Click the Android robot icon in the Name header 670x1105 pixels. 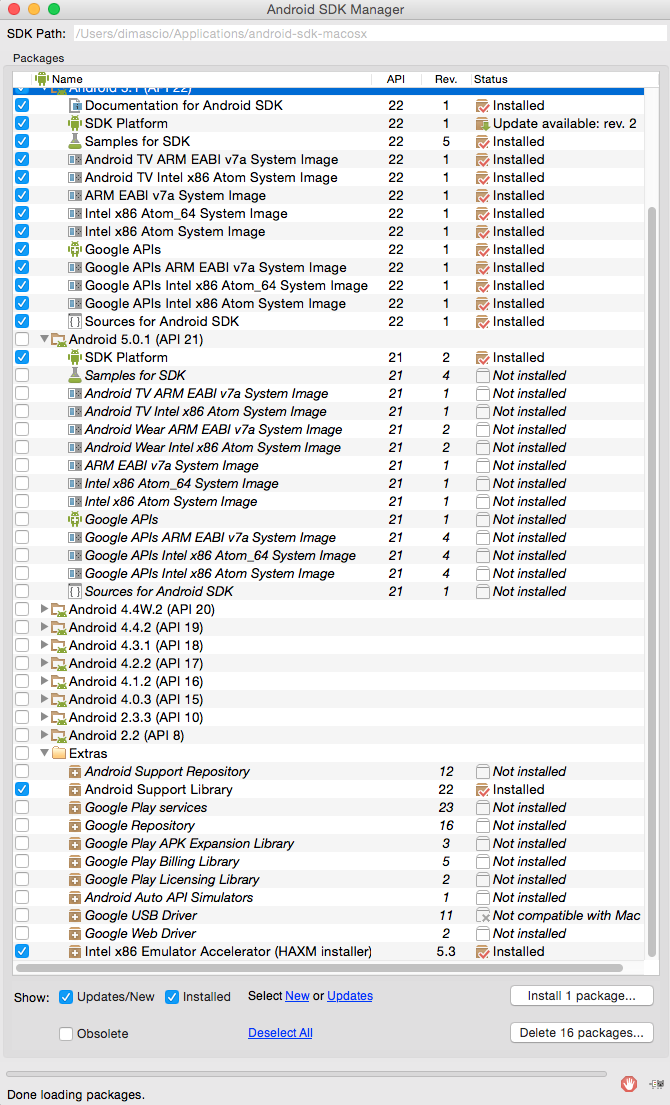click(x=41, y=79)
